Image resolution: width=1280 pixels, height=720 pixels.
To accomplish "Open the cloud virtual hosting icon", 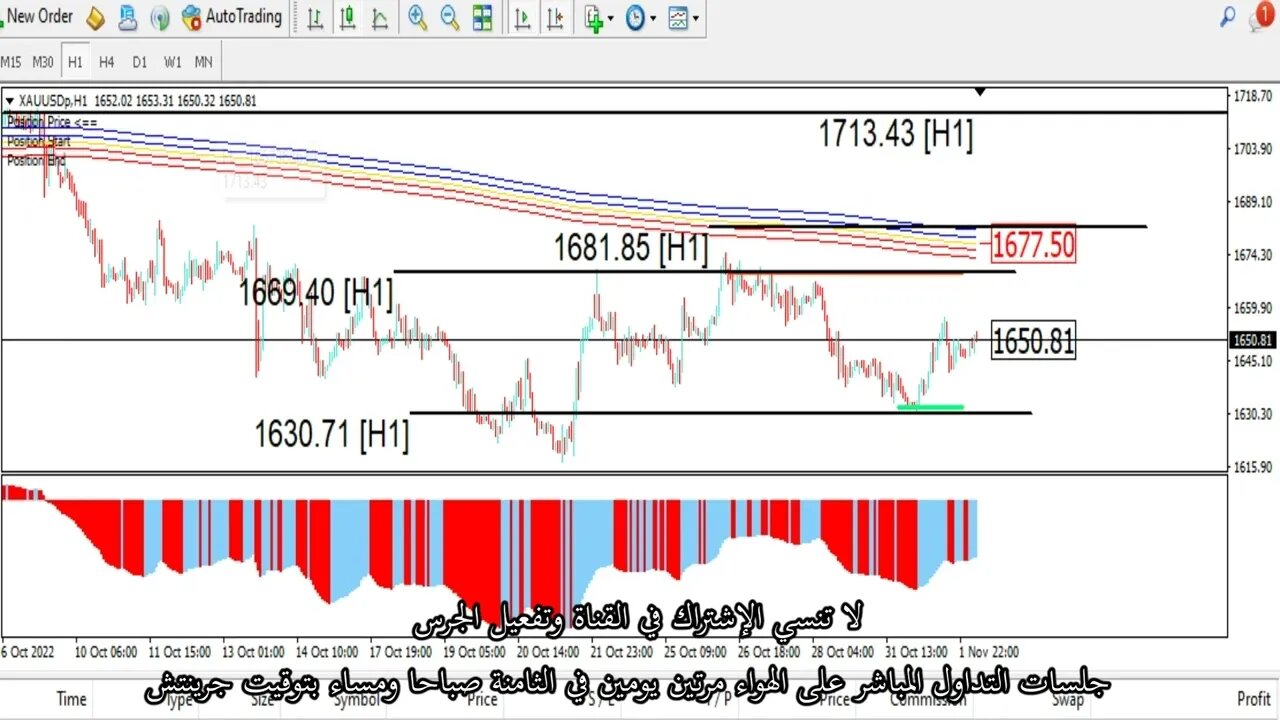I will click(128, 18).
